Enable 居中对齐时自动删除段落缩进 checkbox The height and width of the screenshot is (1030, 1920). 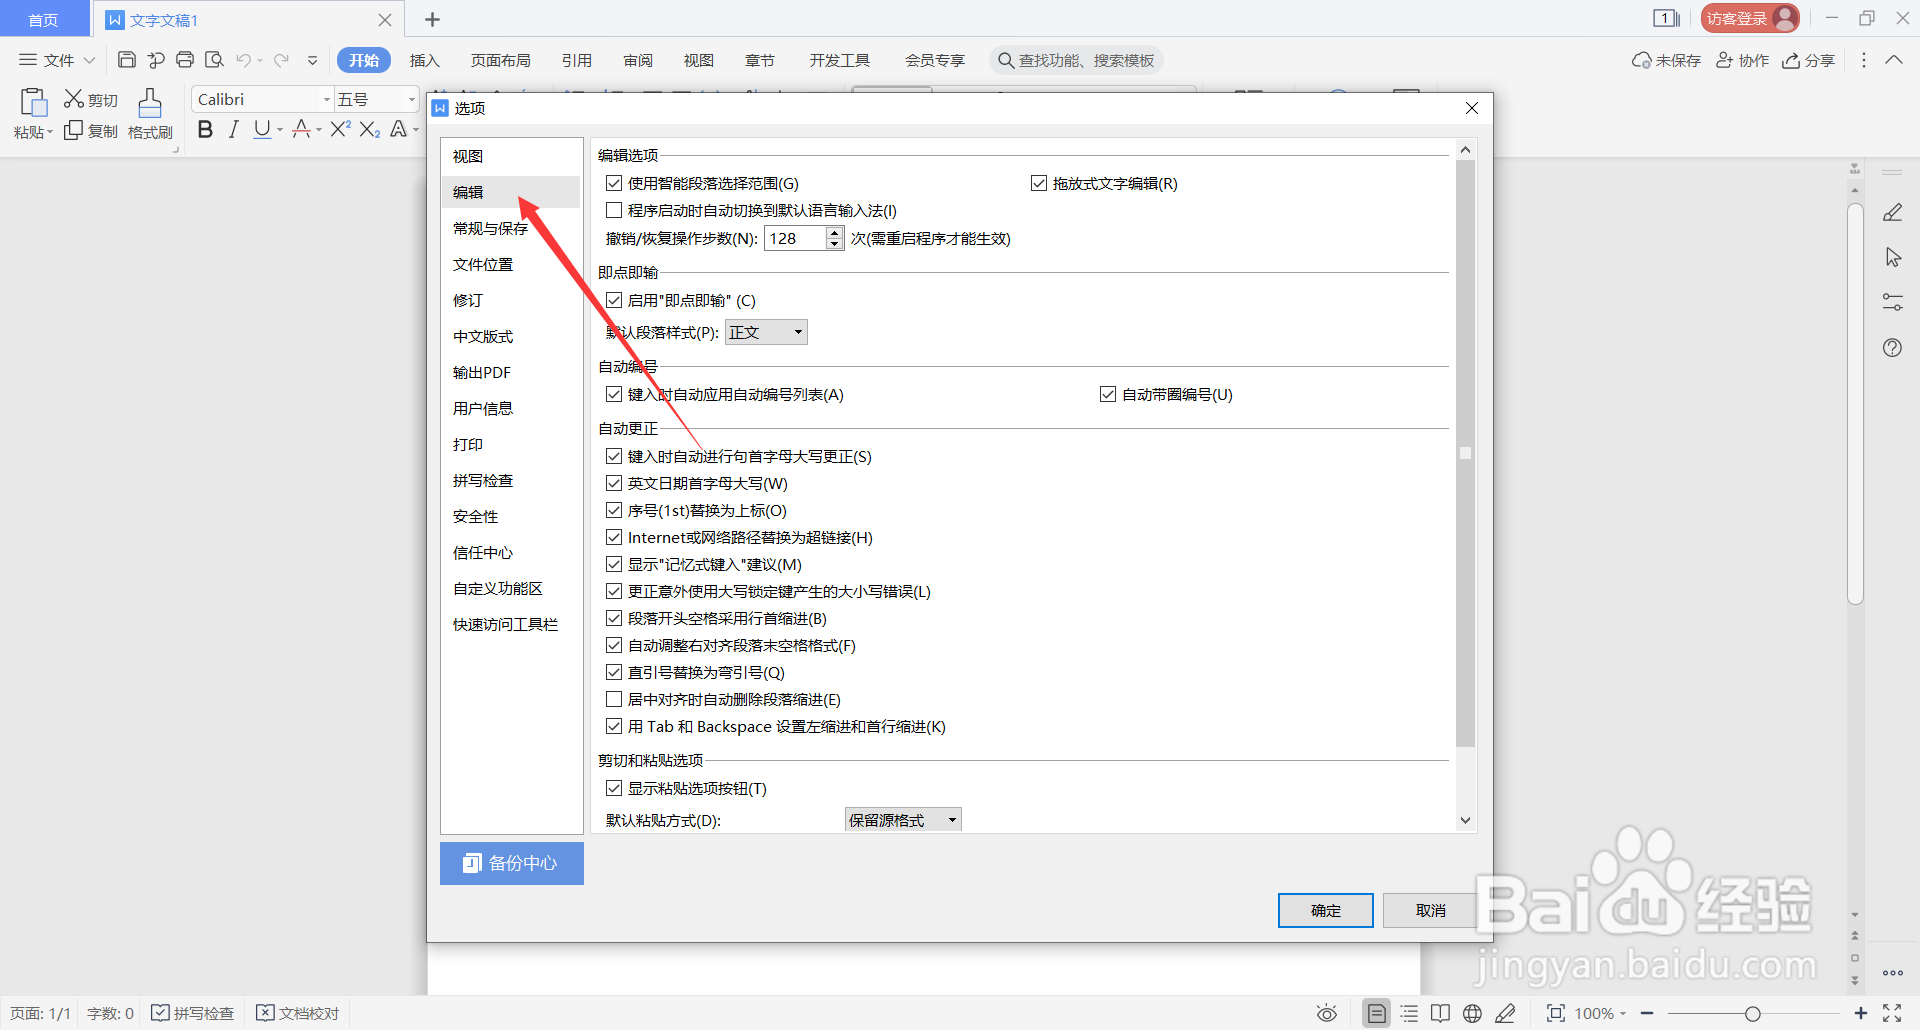click(614, 698)
